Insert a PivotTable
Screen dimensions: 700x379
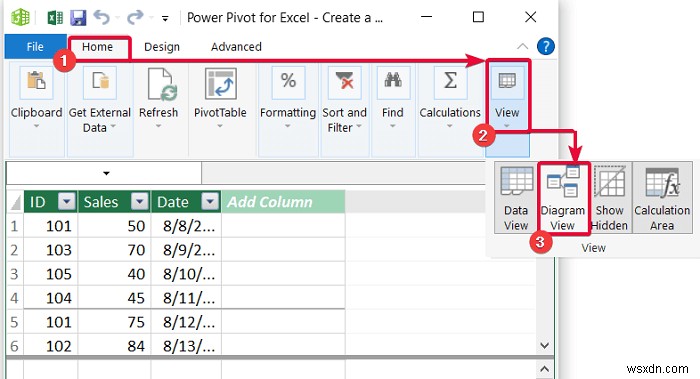tap(220, 99)
